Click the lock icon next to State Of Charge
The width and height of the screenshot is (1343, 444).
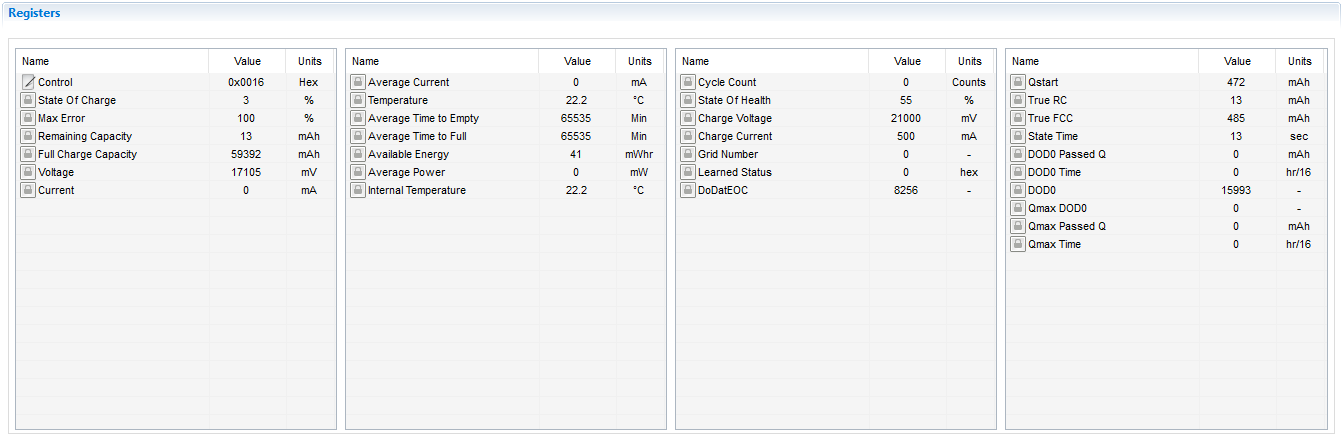pyautogui.click(x=28, y=100)
